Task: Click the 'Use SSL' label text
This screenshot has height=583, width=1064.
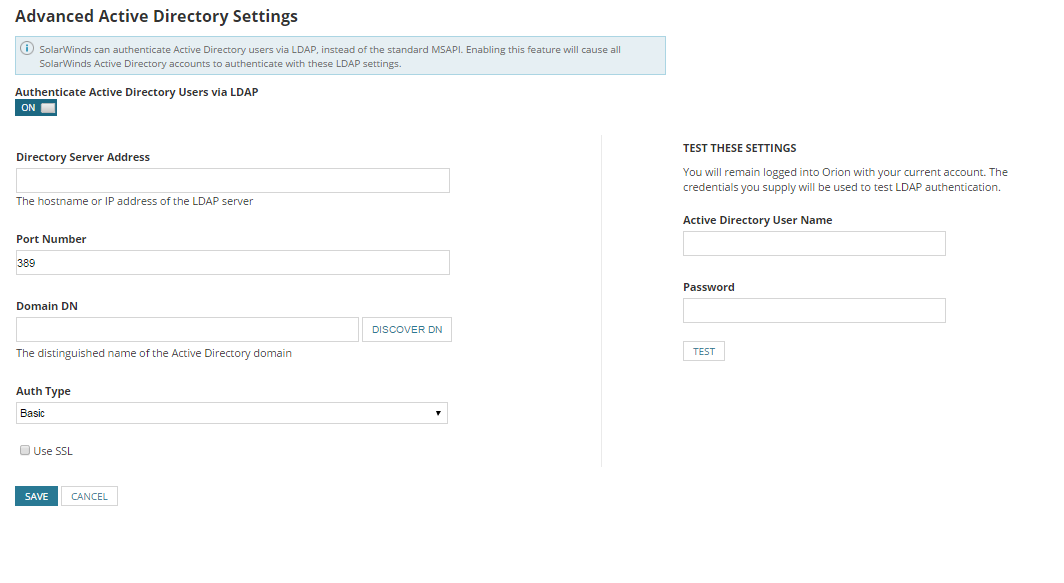Action: point(53,451)
